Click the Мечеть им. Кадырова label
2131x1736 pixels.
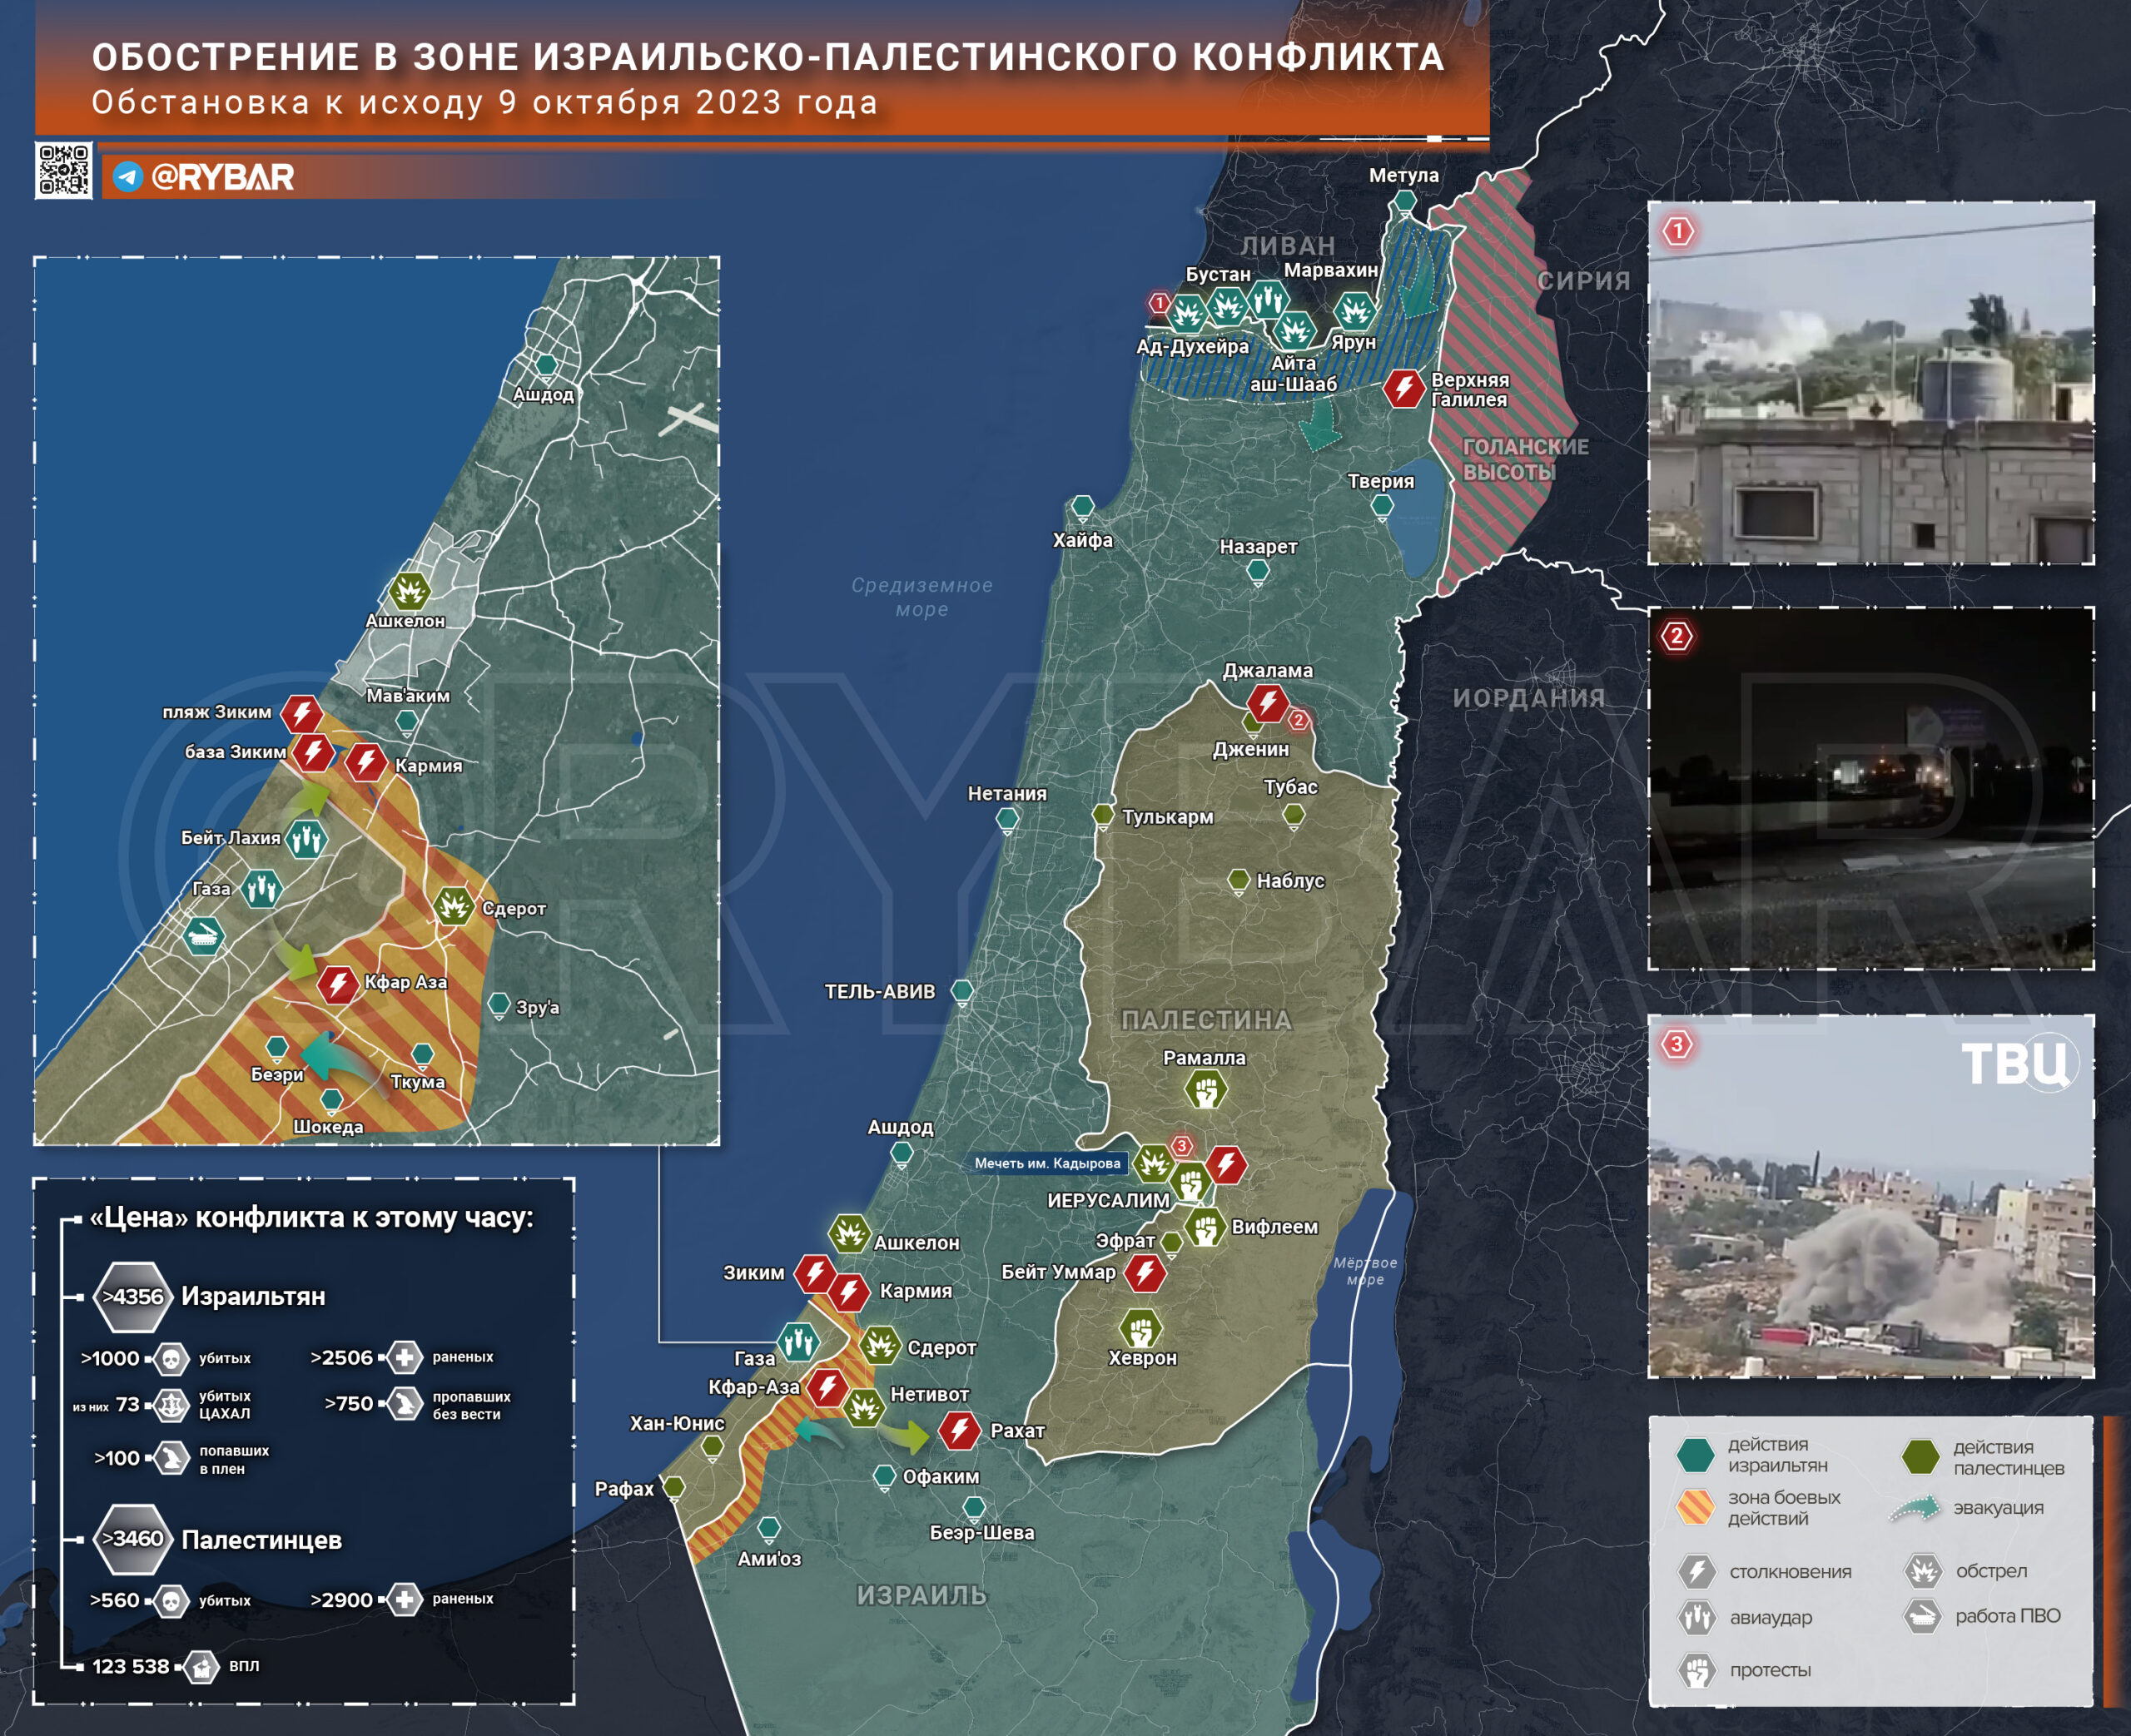tap(1047, 1163)
